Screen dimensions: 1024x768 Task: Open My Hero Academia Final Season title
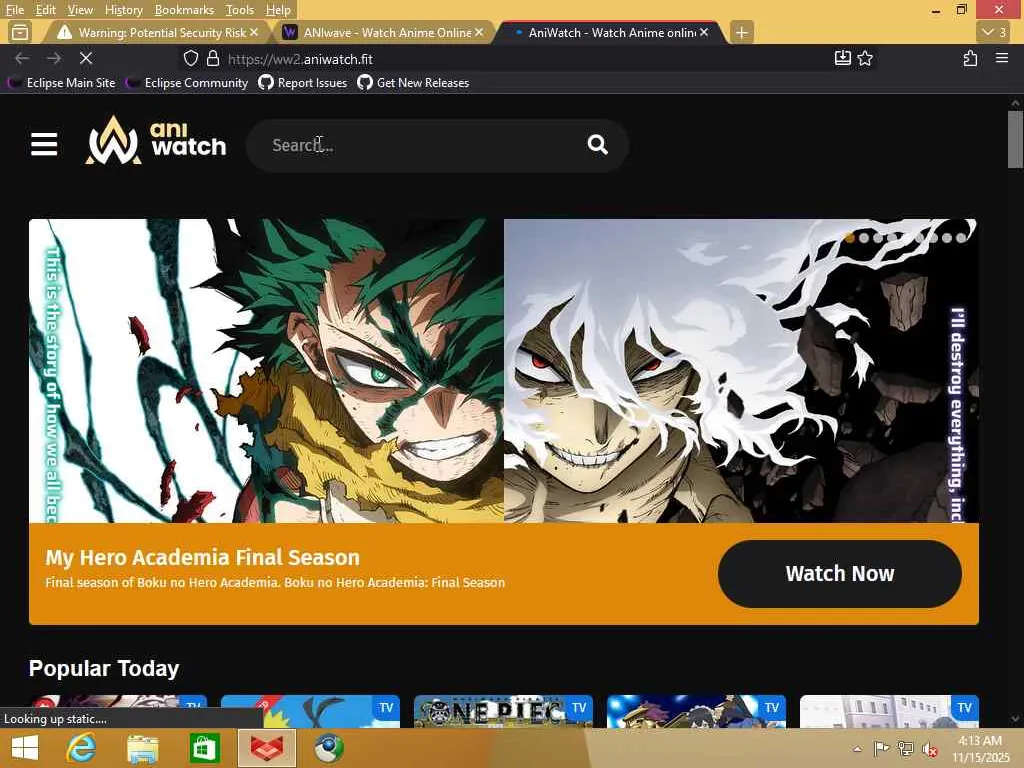coord(202,557)
